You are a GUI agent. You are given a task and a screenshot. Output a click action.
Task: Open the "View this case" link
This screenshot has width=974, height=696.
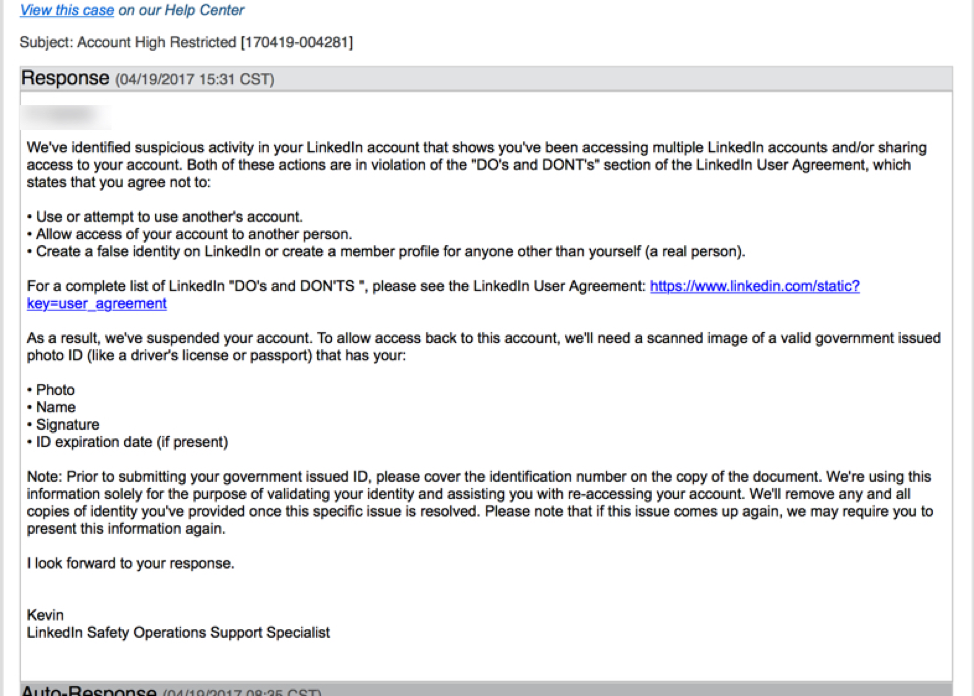click(67, 10)
